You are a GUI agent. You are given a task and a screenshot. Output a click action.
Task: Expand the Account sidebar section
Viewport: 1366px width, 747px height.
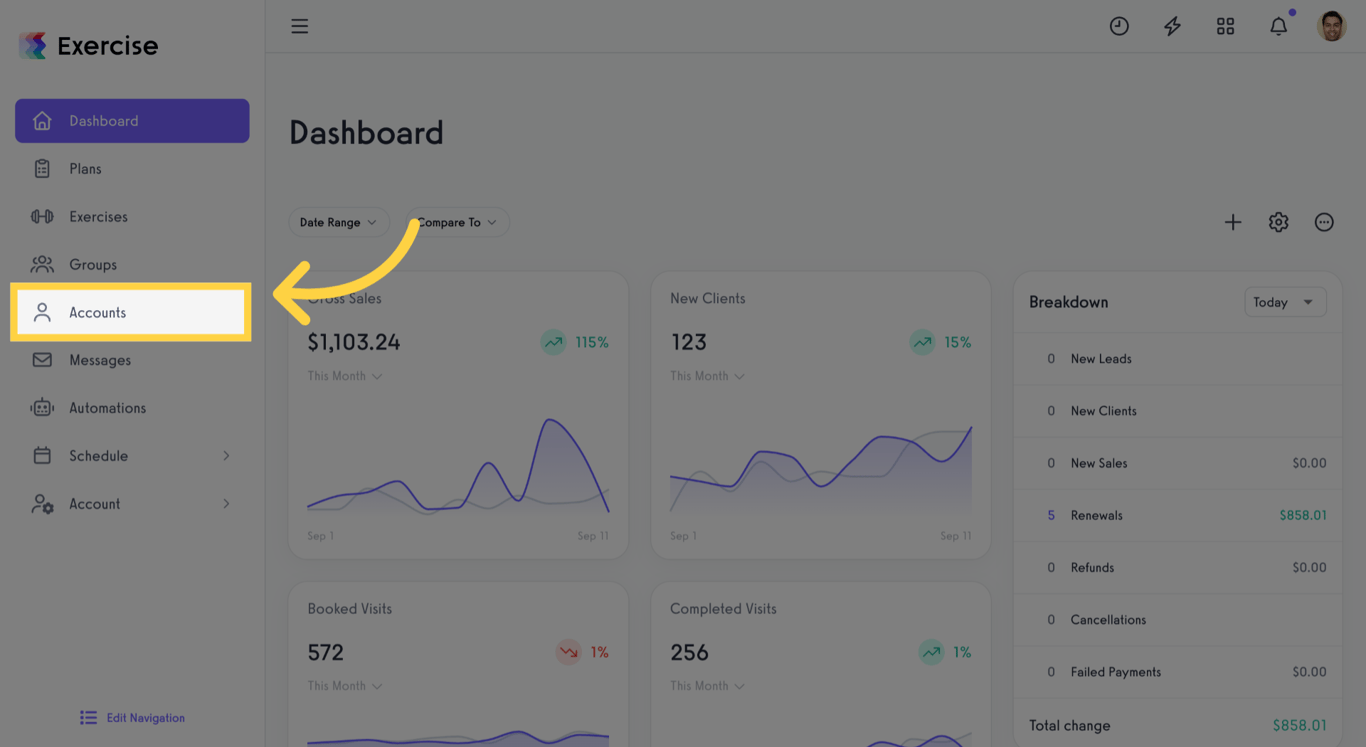pyautogui.click(x=131, y=503)
